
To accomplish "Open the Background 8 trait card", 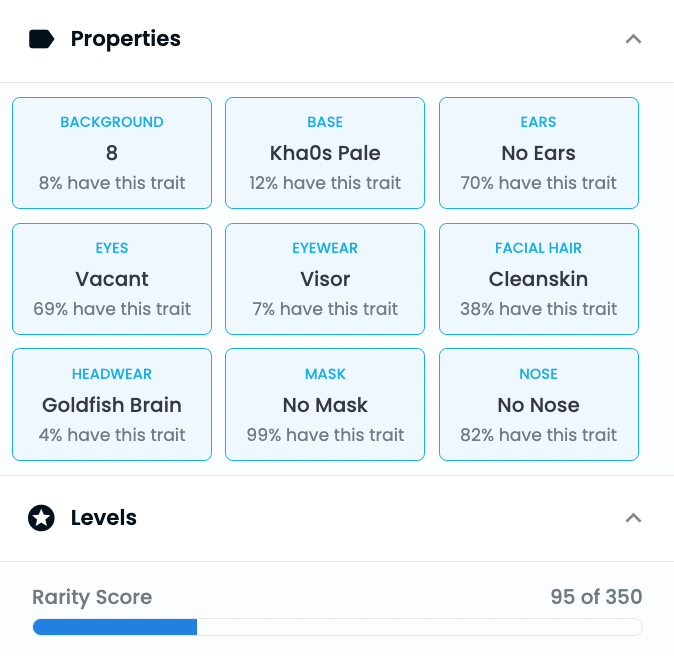I will (112, 153).
